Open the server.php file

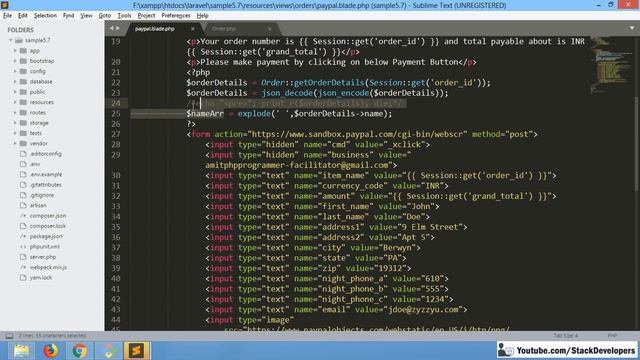[x=42, y=257]
